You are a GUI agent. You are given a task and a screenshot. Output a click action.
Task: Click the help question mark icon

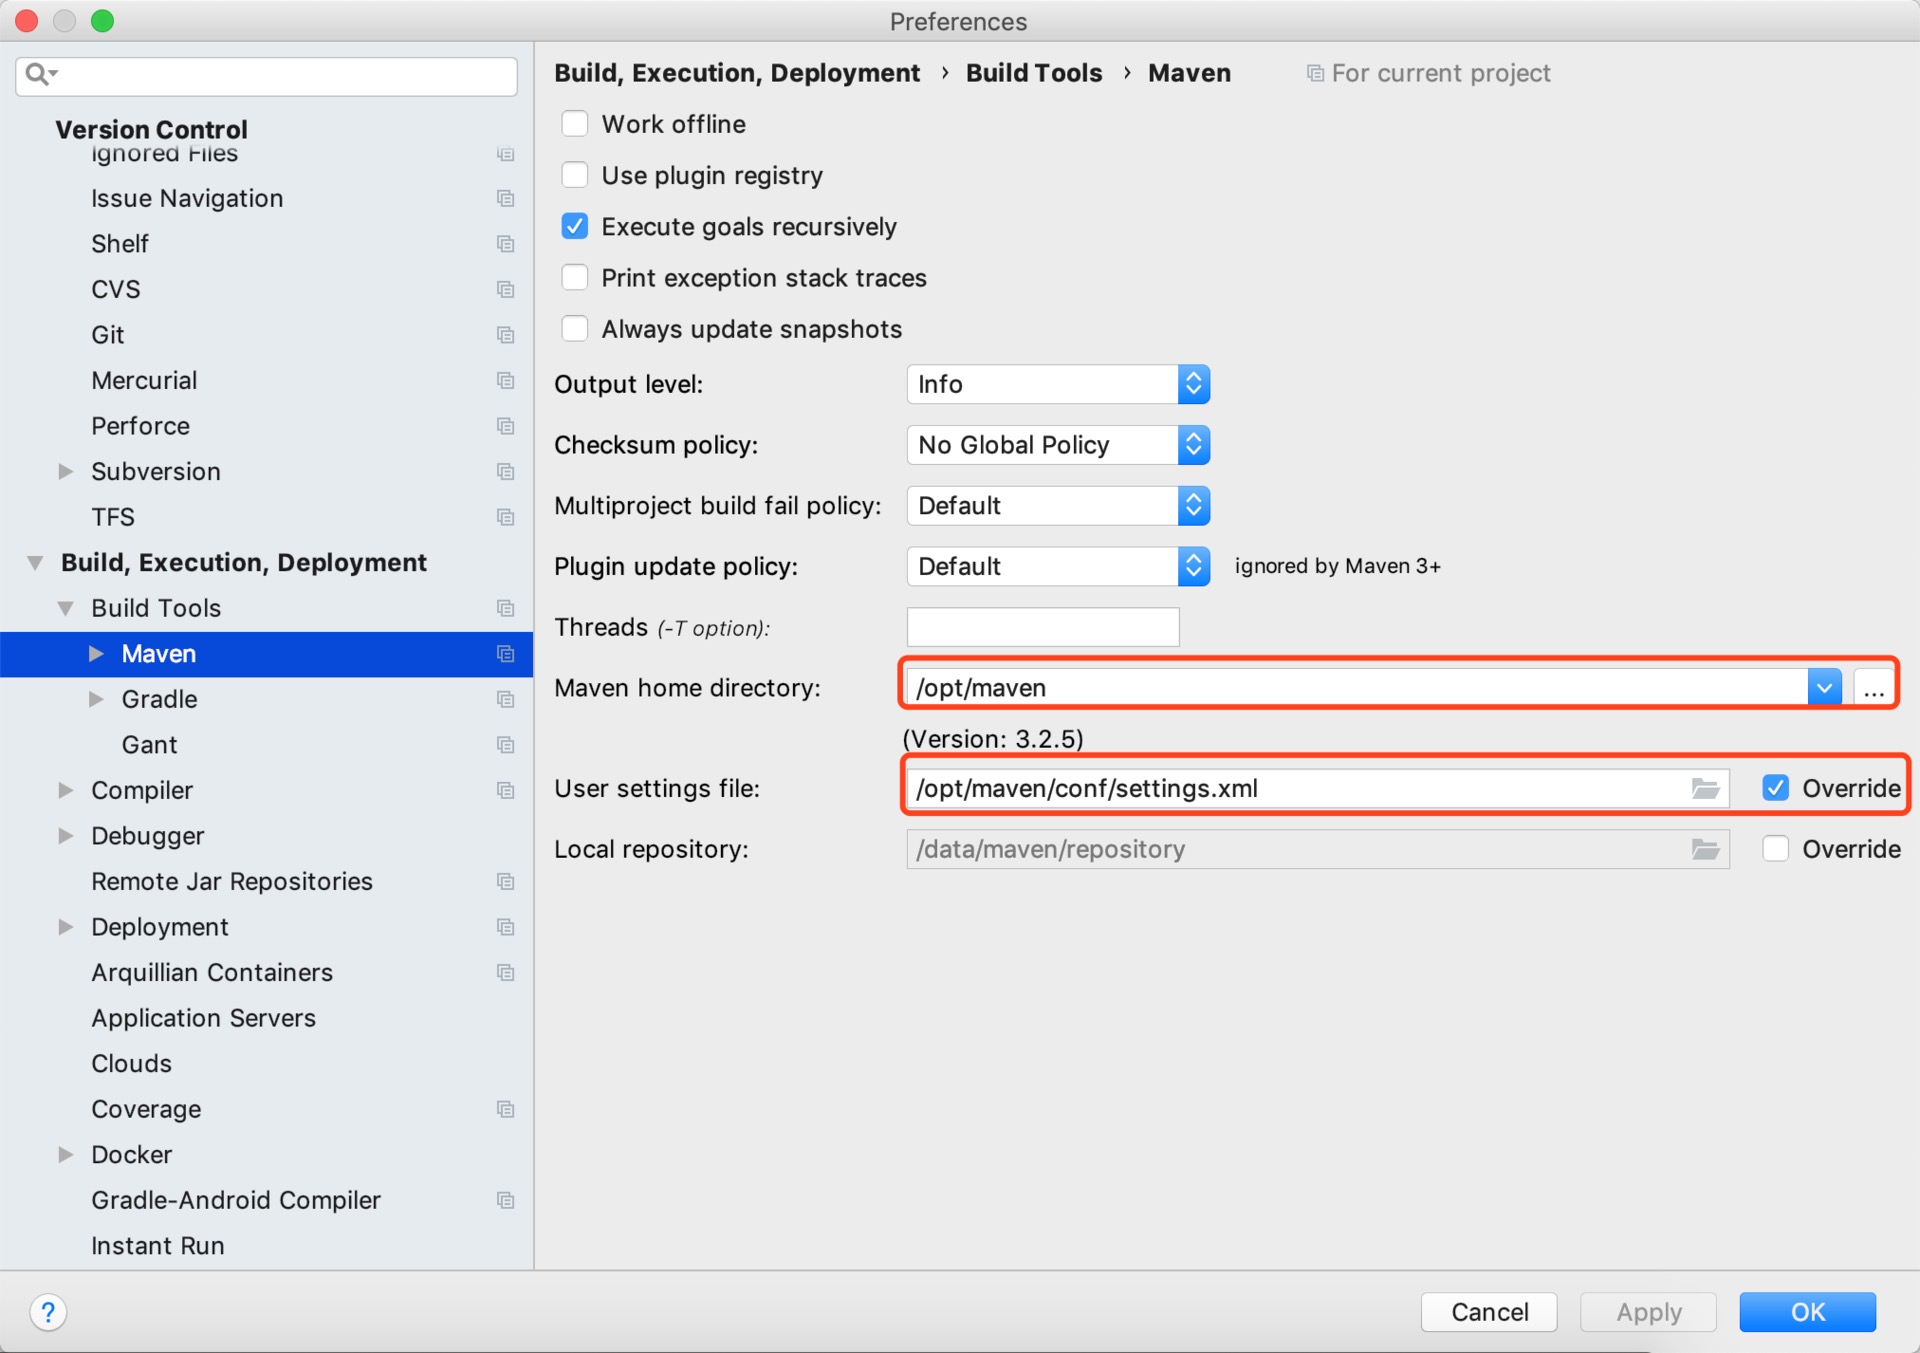tap(48, 1311)
